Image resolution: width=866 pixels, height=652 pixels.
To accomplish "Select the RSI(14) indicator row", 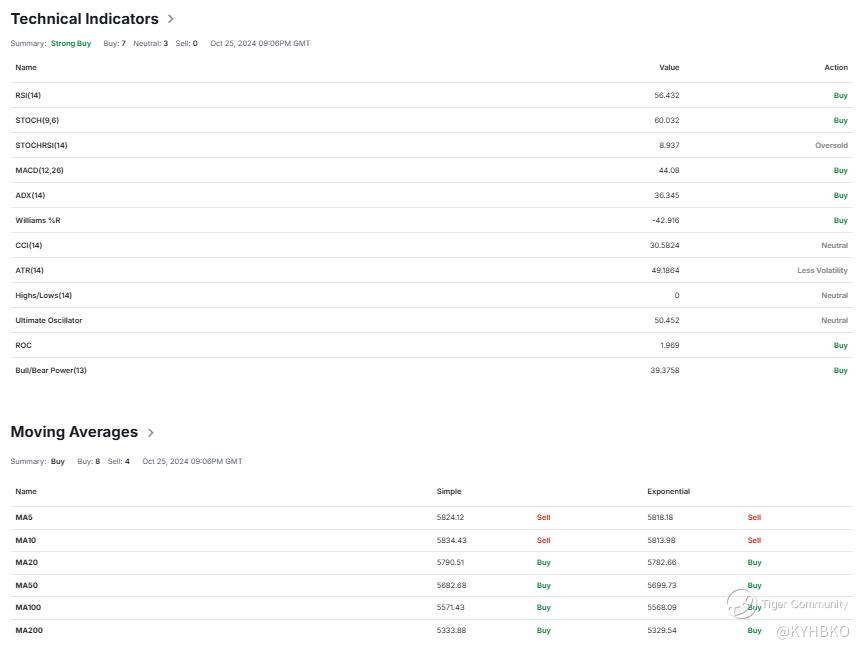I will tap(432, 96).
